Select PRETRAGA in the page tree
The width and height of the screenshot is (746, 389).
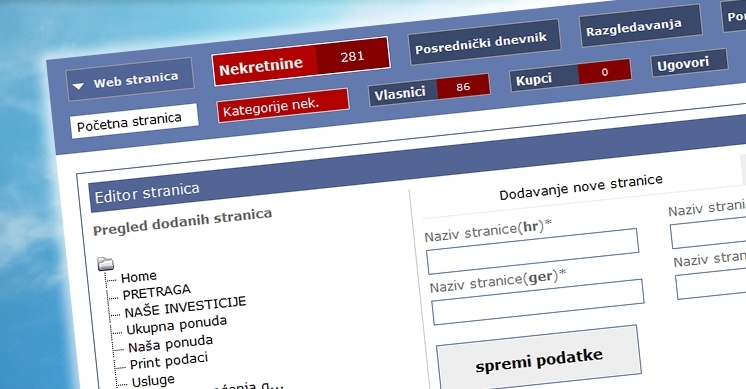click(x=157, y=292)
